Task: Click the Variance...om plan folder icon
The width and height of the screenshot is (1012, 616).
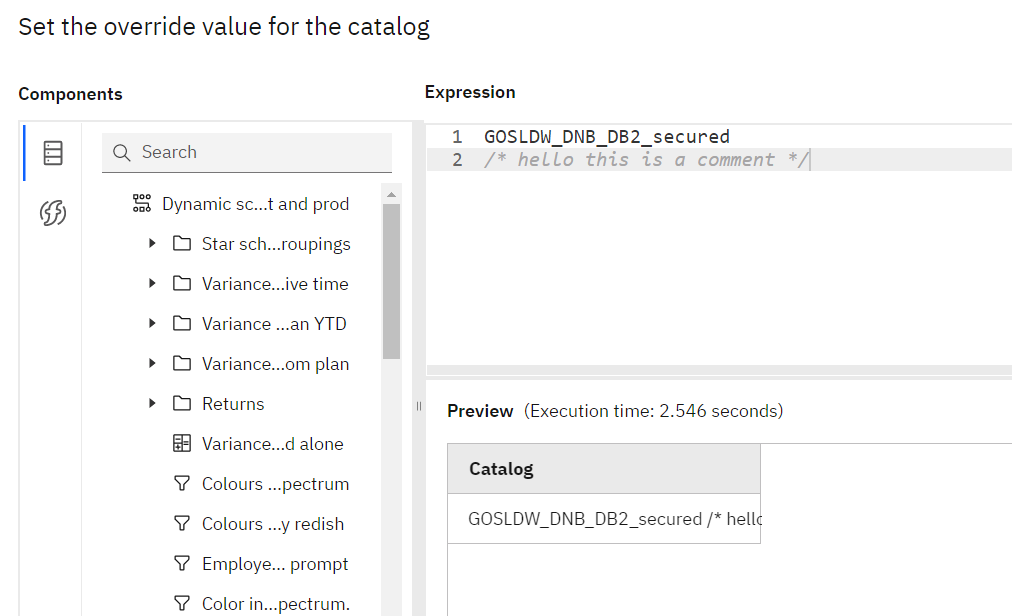Action: click(182, 364)
